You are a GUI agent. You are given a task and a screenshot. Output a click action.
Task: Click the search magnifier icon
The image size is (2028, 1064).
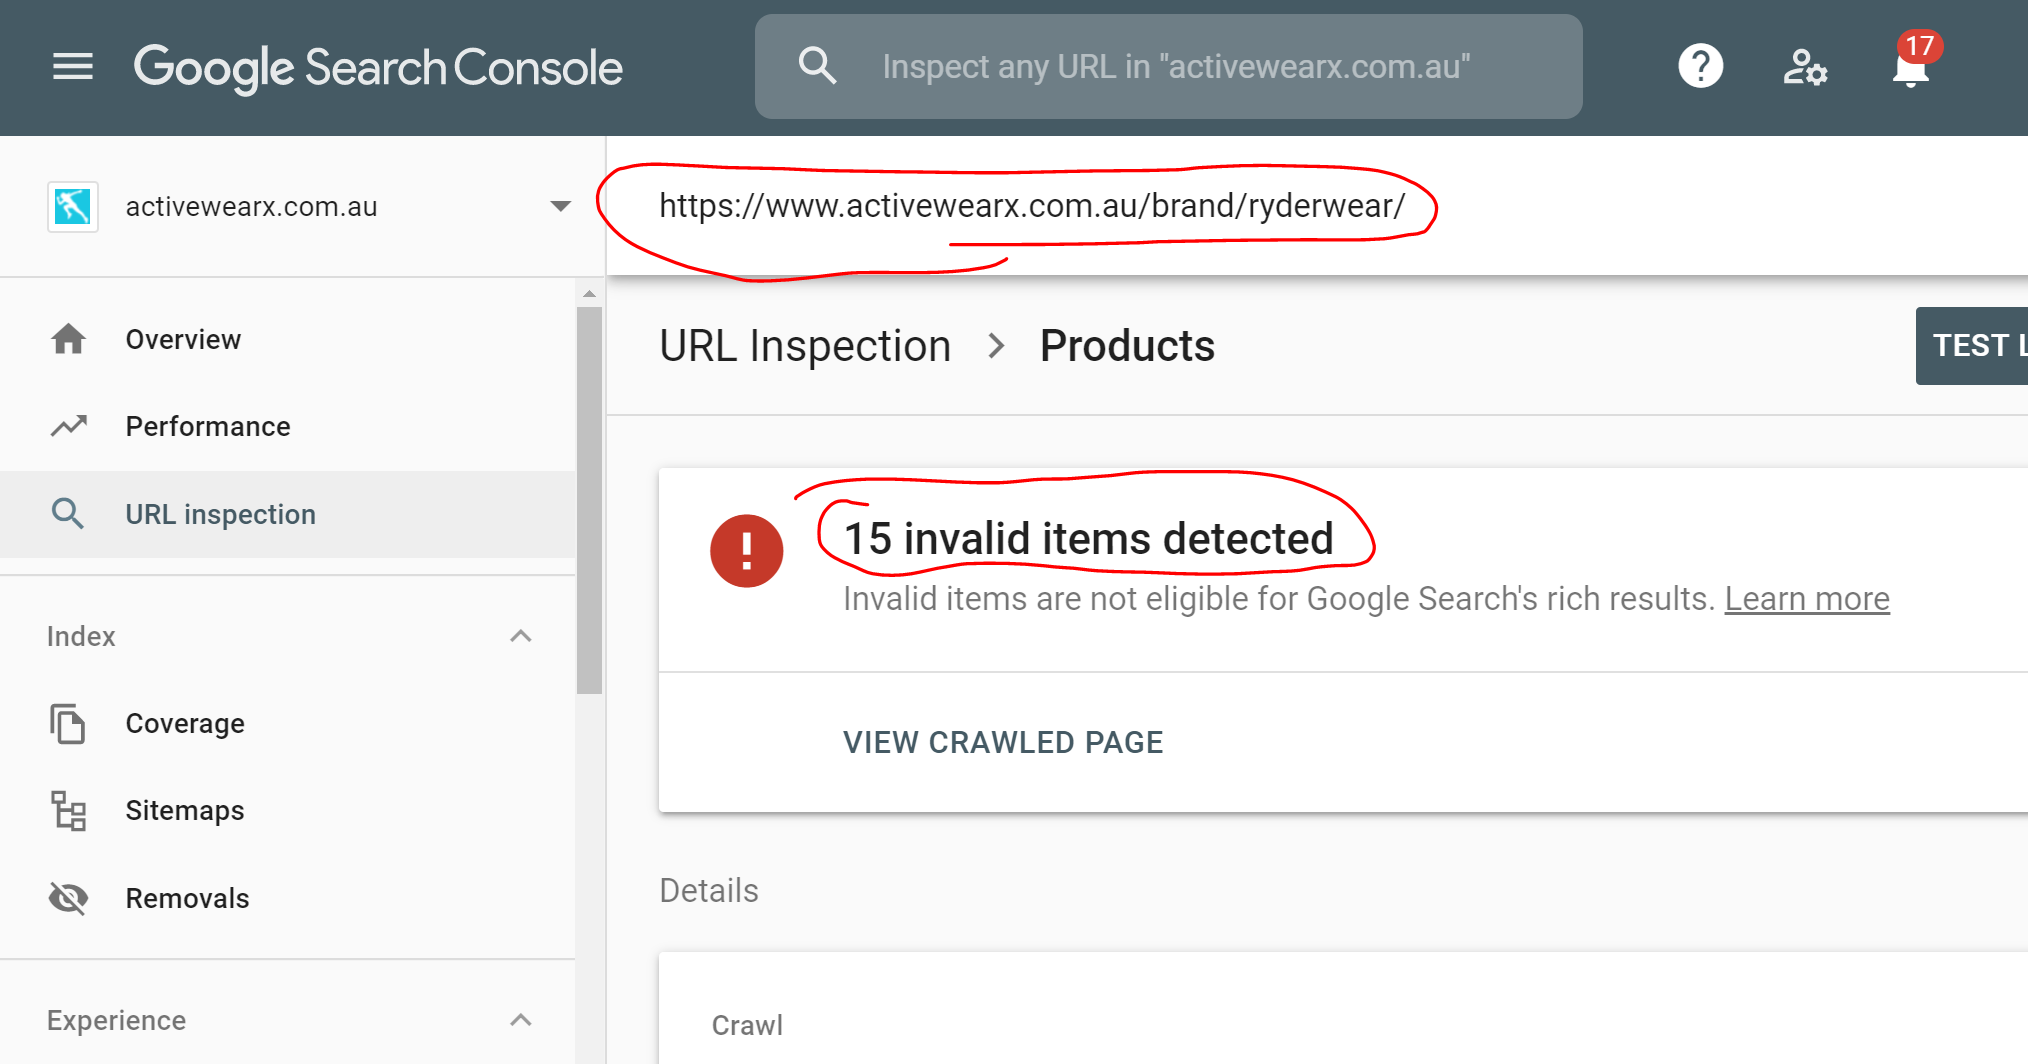pyautogui.click(x=817, y=66)
